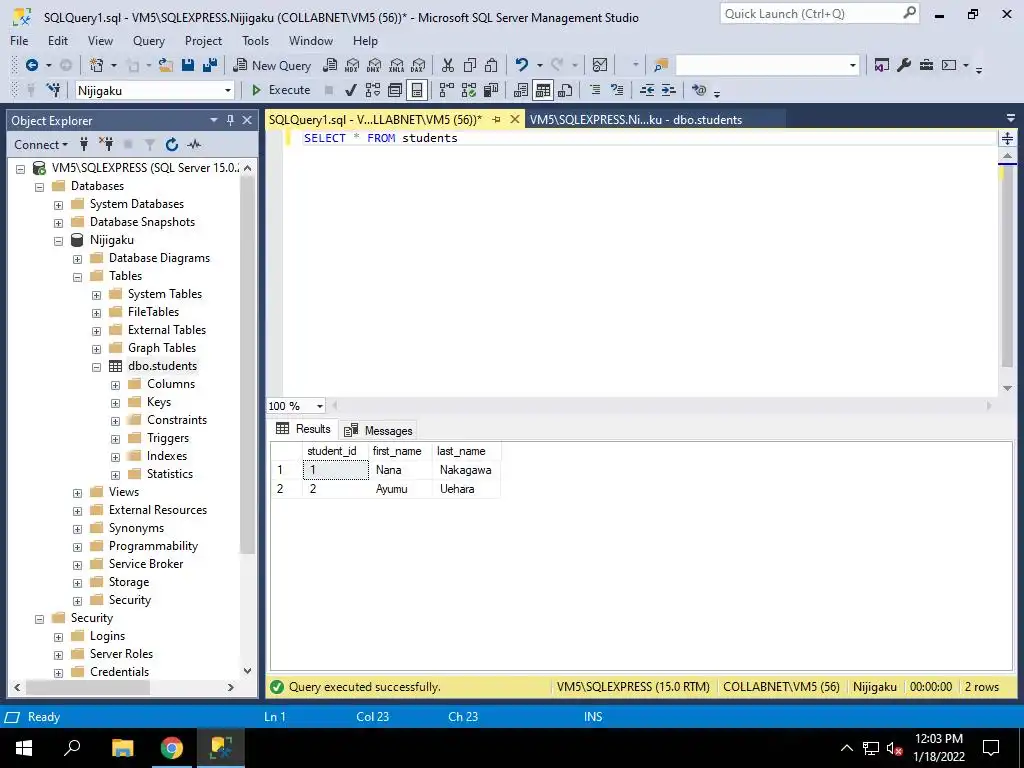Click the Change Connection icon
The width and height of the screenshot is (1024, 768).
tap(54, 90)
